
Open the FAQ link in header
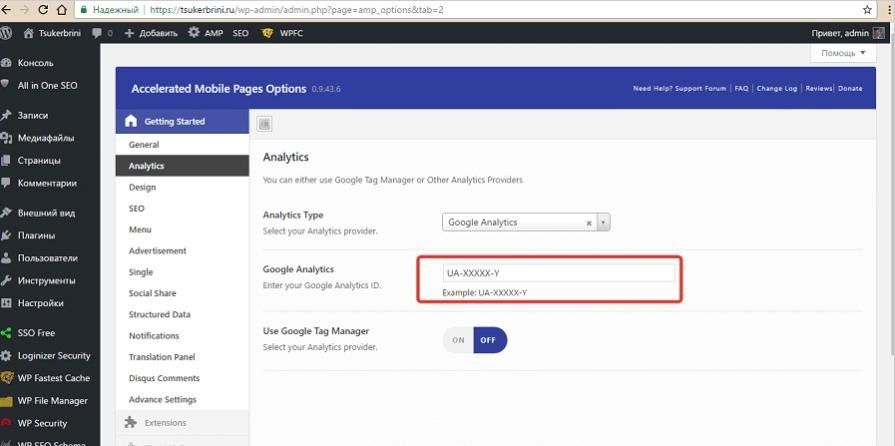tap(741, 89)
